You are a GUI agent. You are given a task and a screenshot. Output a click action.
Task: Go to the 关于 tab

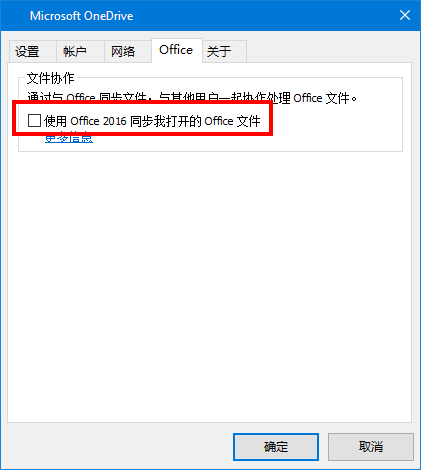(x=224, y=52)
